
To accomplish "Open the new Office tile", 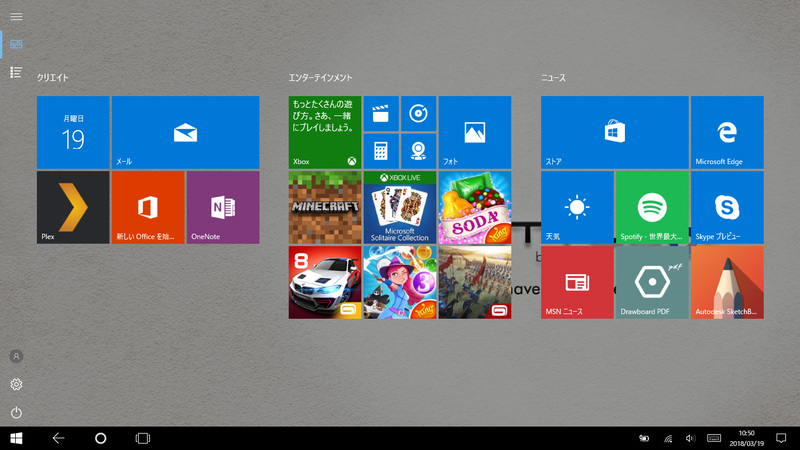I will pyautogui.click(x=148, y=207).
